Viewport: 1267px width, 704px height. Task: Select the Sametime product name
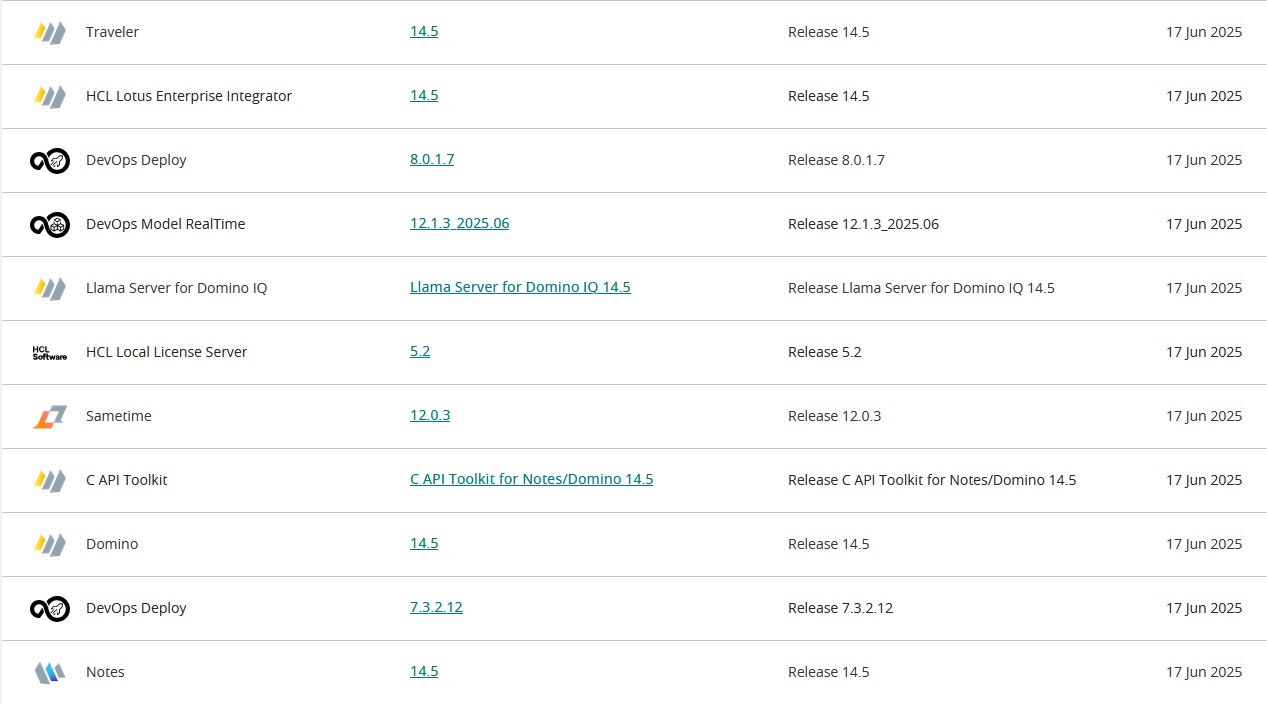tap(119, 416)
